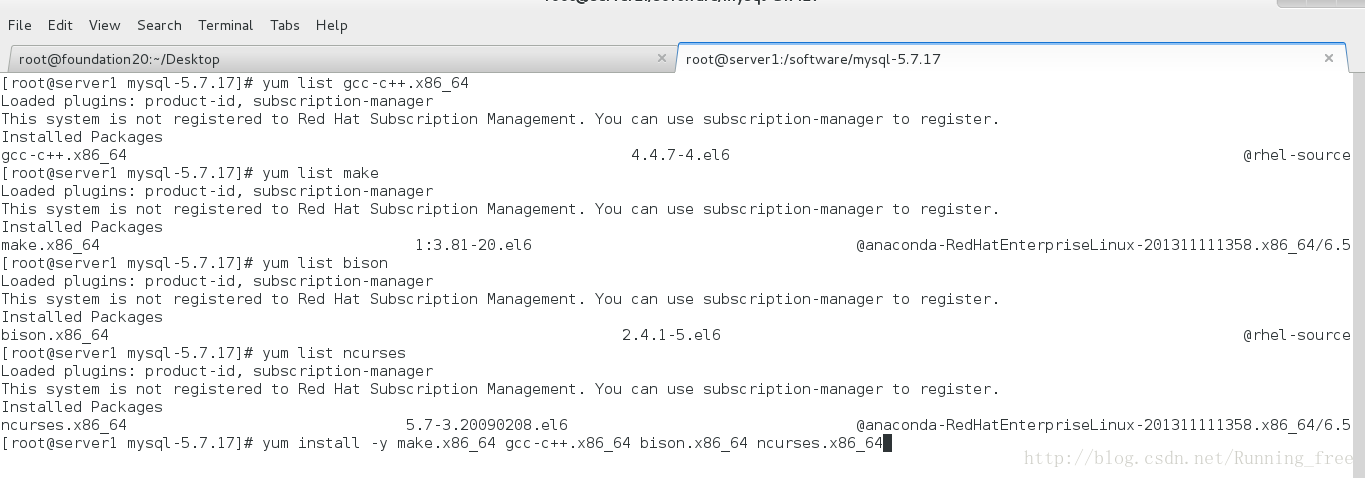This screenshot has width=1365, height=478.
Task: Open the View menu
Action: (104, 25)
